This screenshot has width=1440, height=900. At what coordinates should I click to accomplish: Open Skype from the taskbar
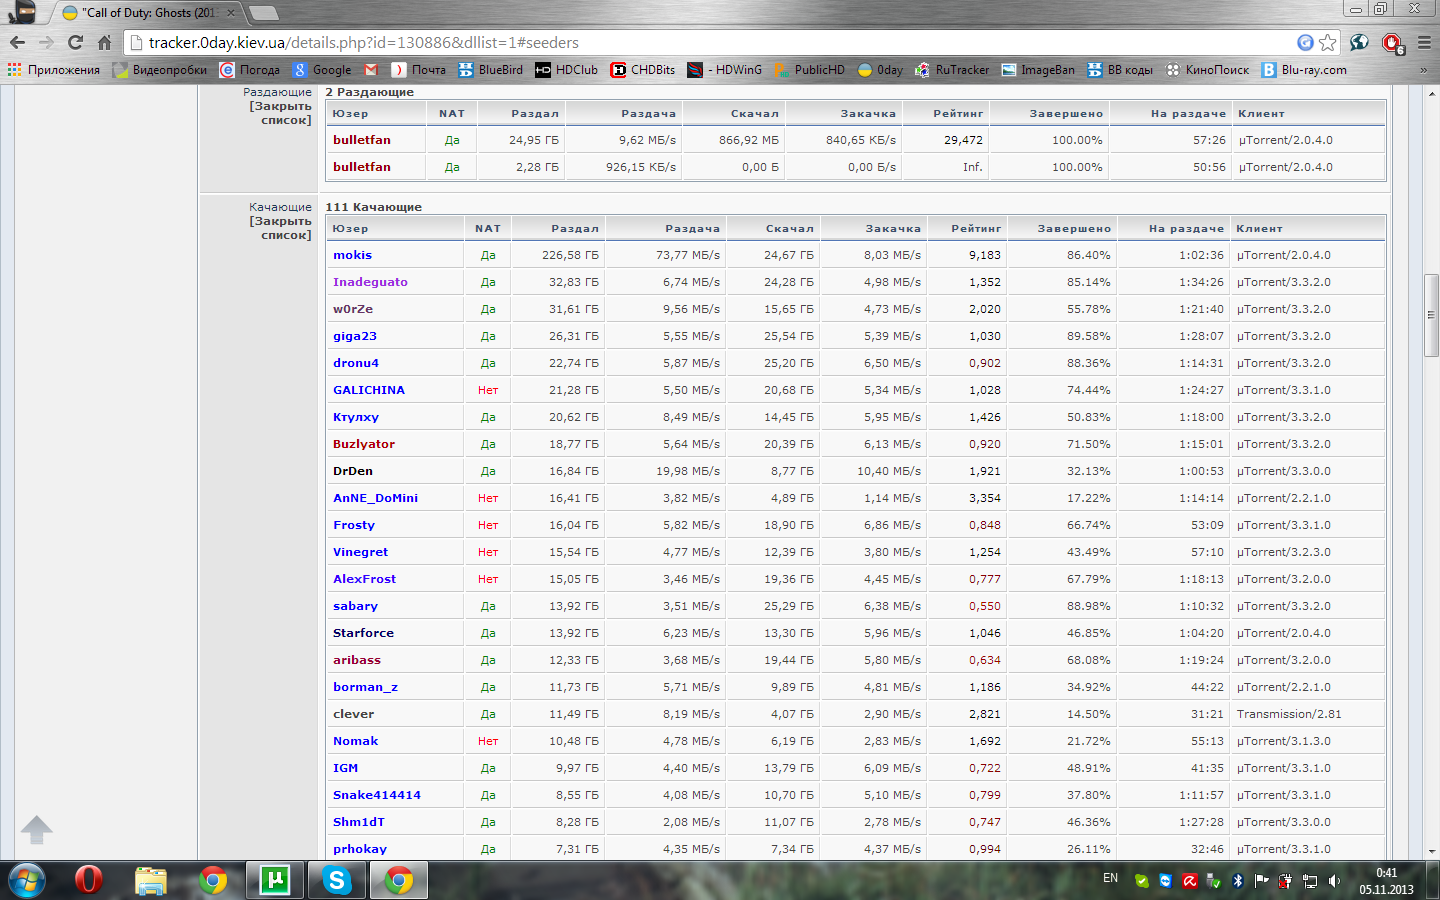point(337,880)
